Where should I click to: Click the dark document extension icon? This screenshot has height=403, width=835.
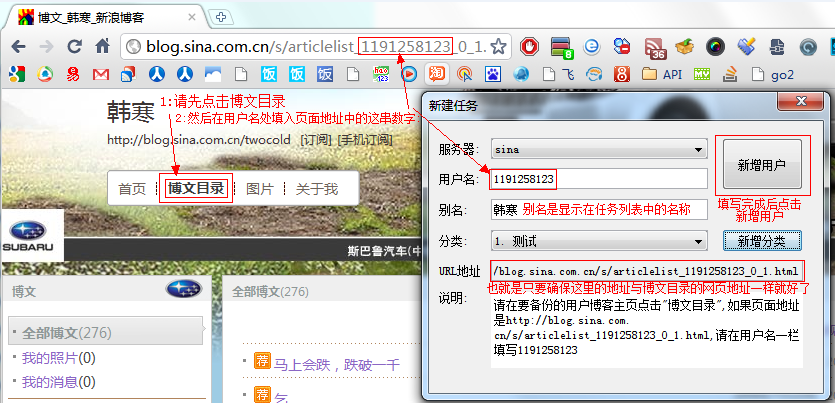(x=777, y=47)
